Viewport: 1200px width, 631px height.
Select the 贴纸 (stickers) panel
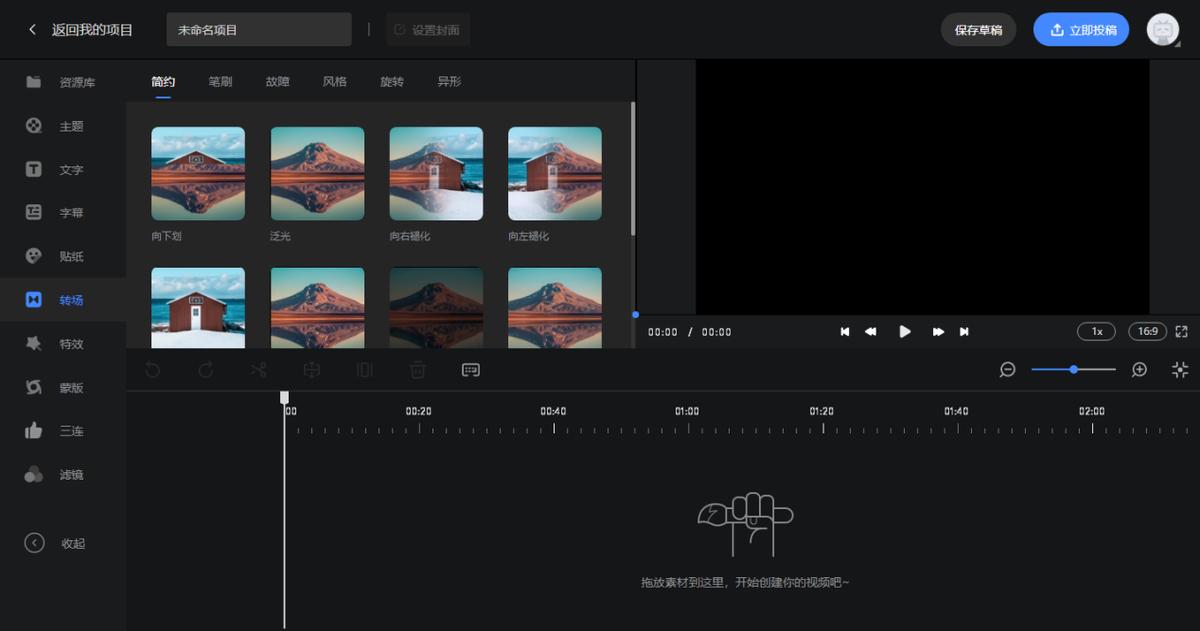[x=63, y=256]
